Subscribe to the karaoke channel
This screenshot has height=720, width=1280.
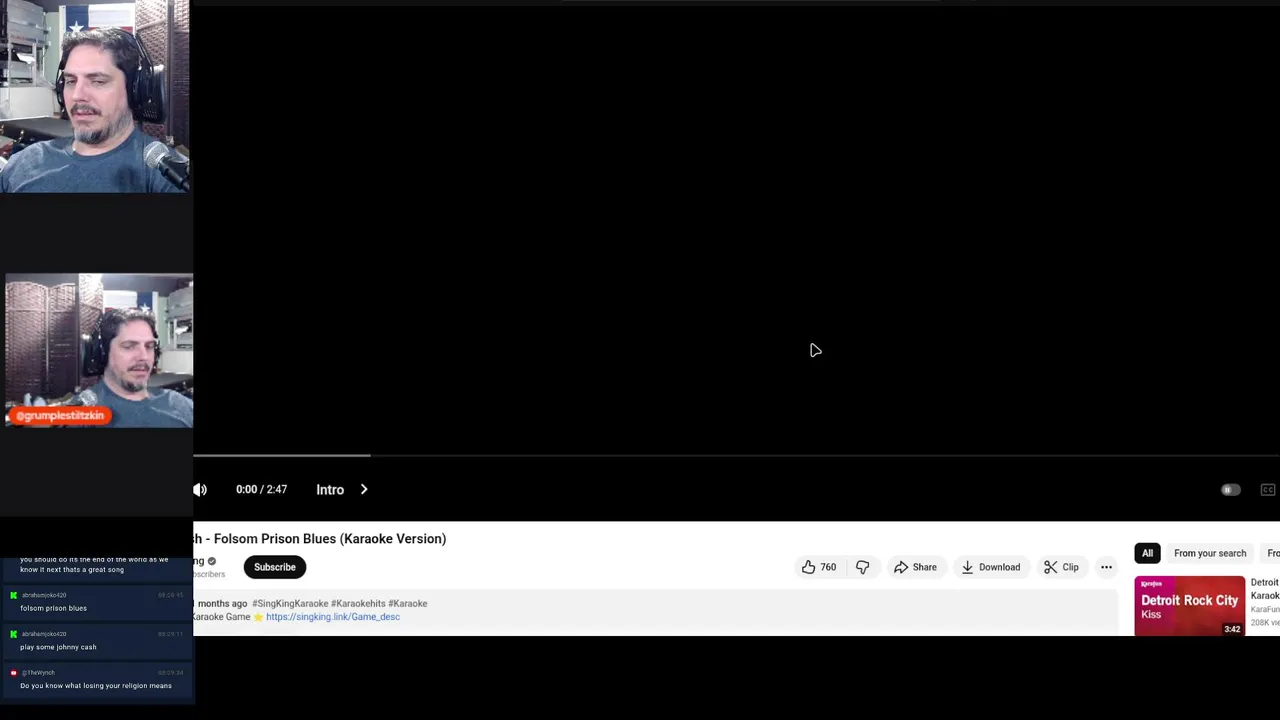(x=275, y=567)
